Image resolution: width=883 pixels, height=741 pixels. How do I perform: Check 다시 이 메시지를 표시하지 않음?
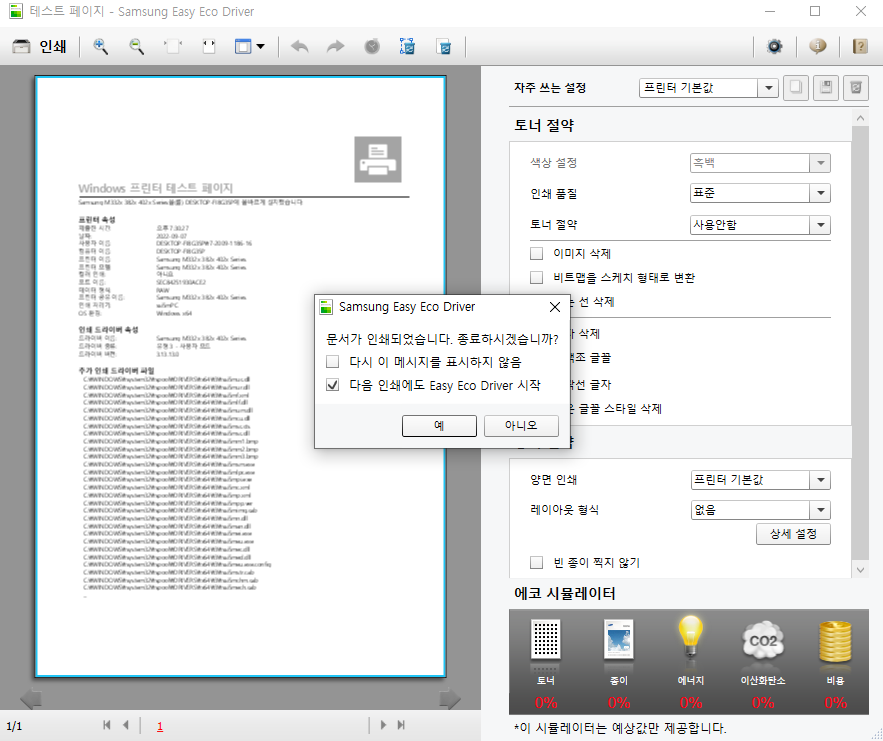333,361
